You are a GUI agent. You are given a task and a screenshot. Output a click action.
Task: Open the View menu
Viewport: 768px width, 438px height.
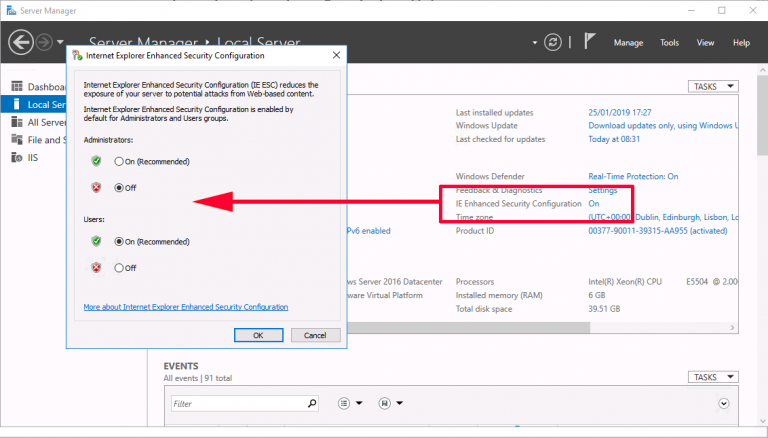[705, 43]
